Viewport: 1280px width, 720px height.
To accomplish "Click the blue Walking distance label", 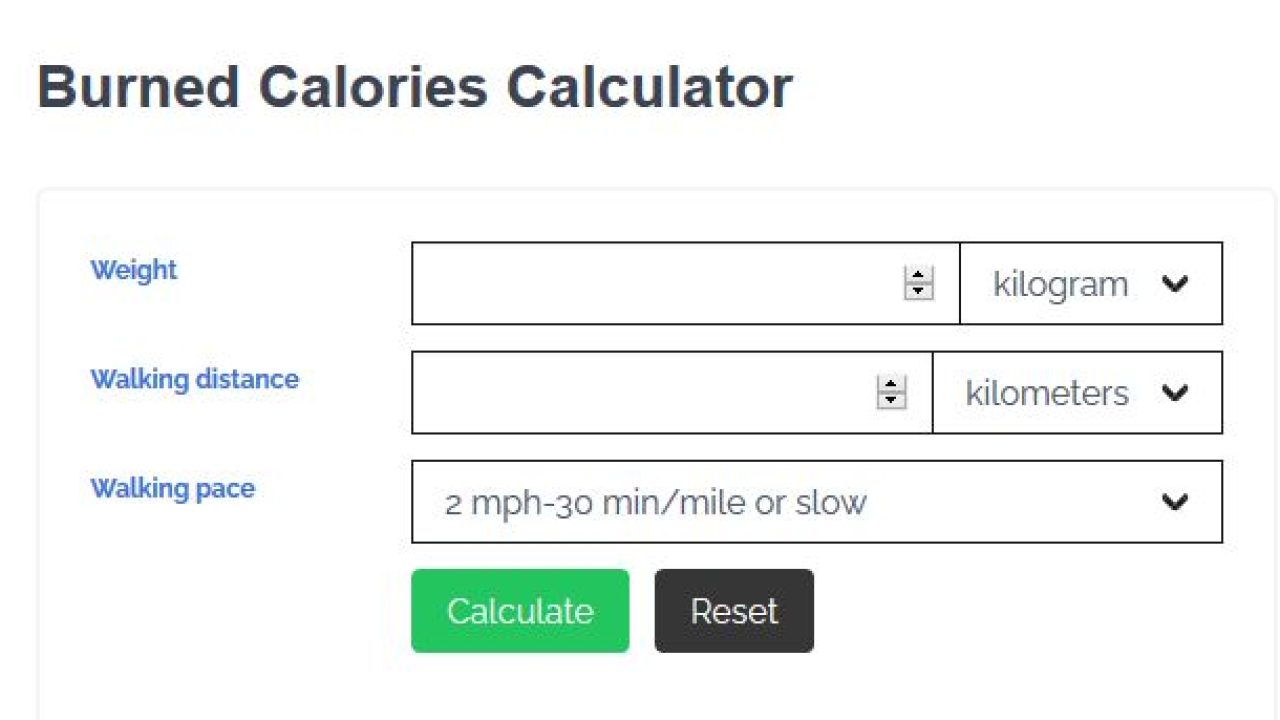I will point(195,379).
